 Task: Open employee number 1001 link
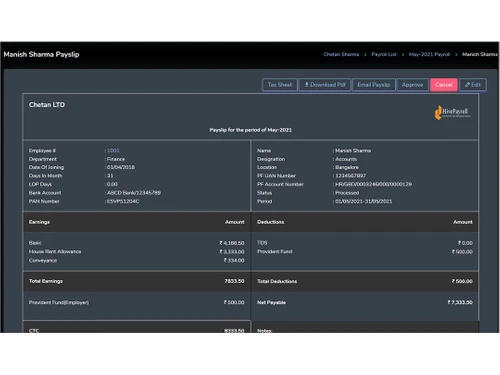point(113,151)
